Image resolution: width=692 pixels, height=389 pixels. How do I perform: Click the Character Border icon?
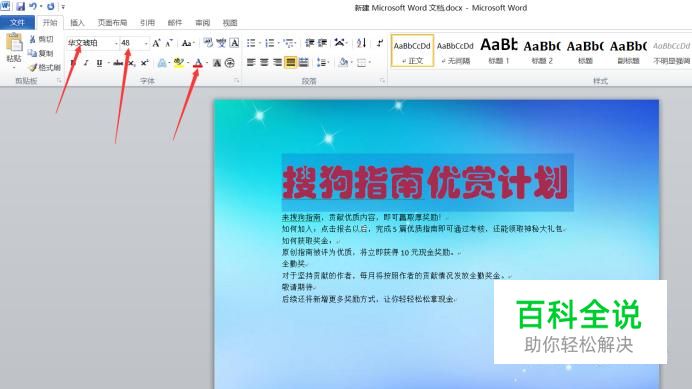[234, 43]
